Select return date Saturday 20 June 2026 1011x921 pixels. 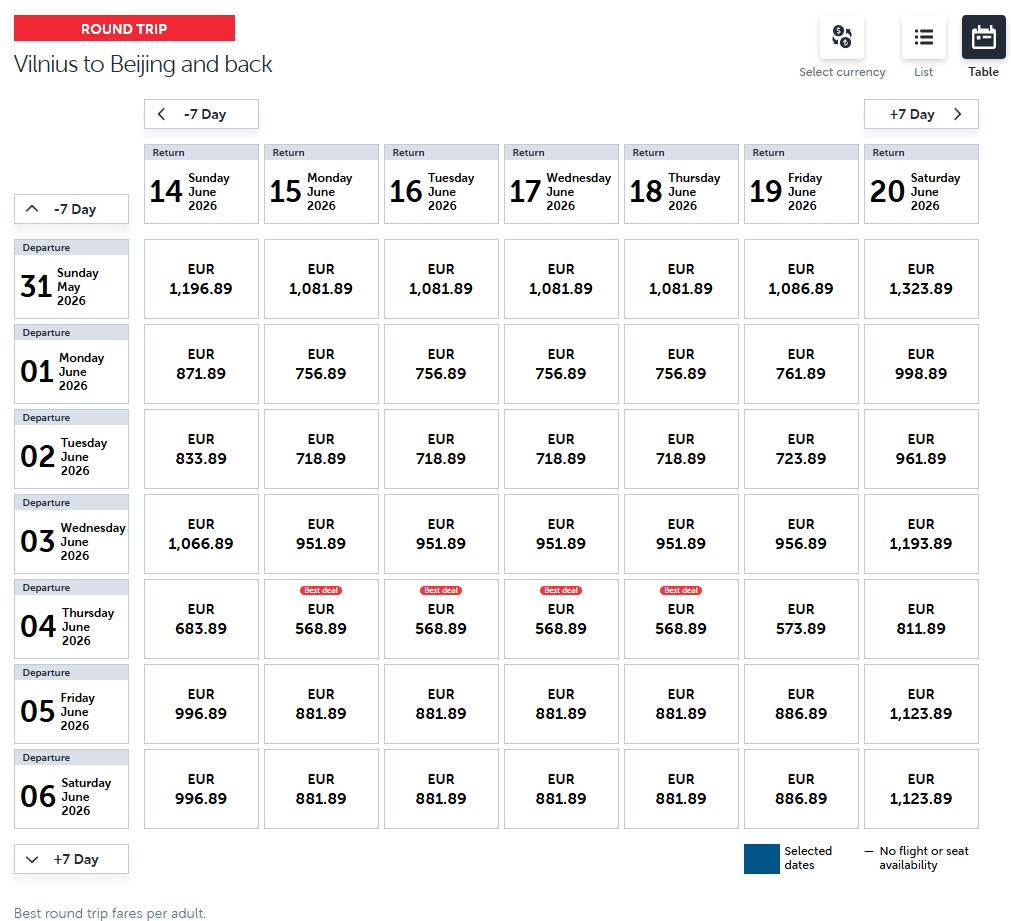pyautogui.click(x=921, y=184)
